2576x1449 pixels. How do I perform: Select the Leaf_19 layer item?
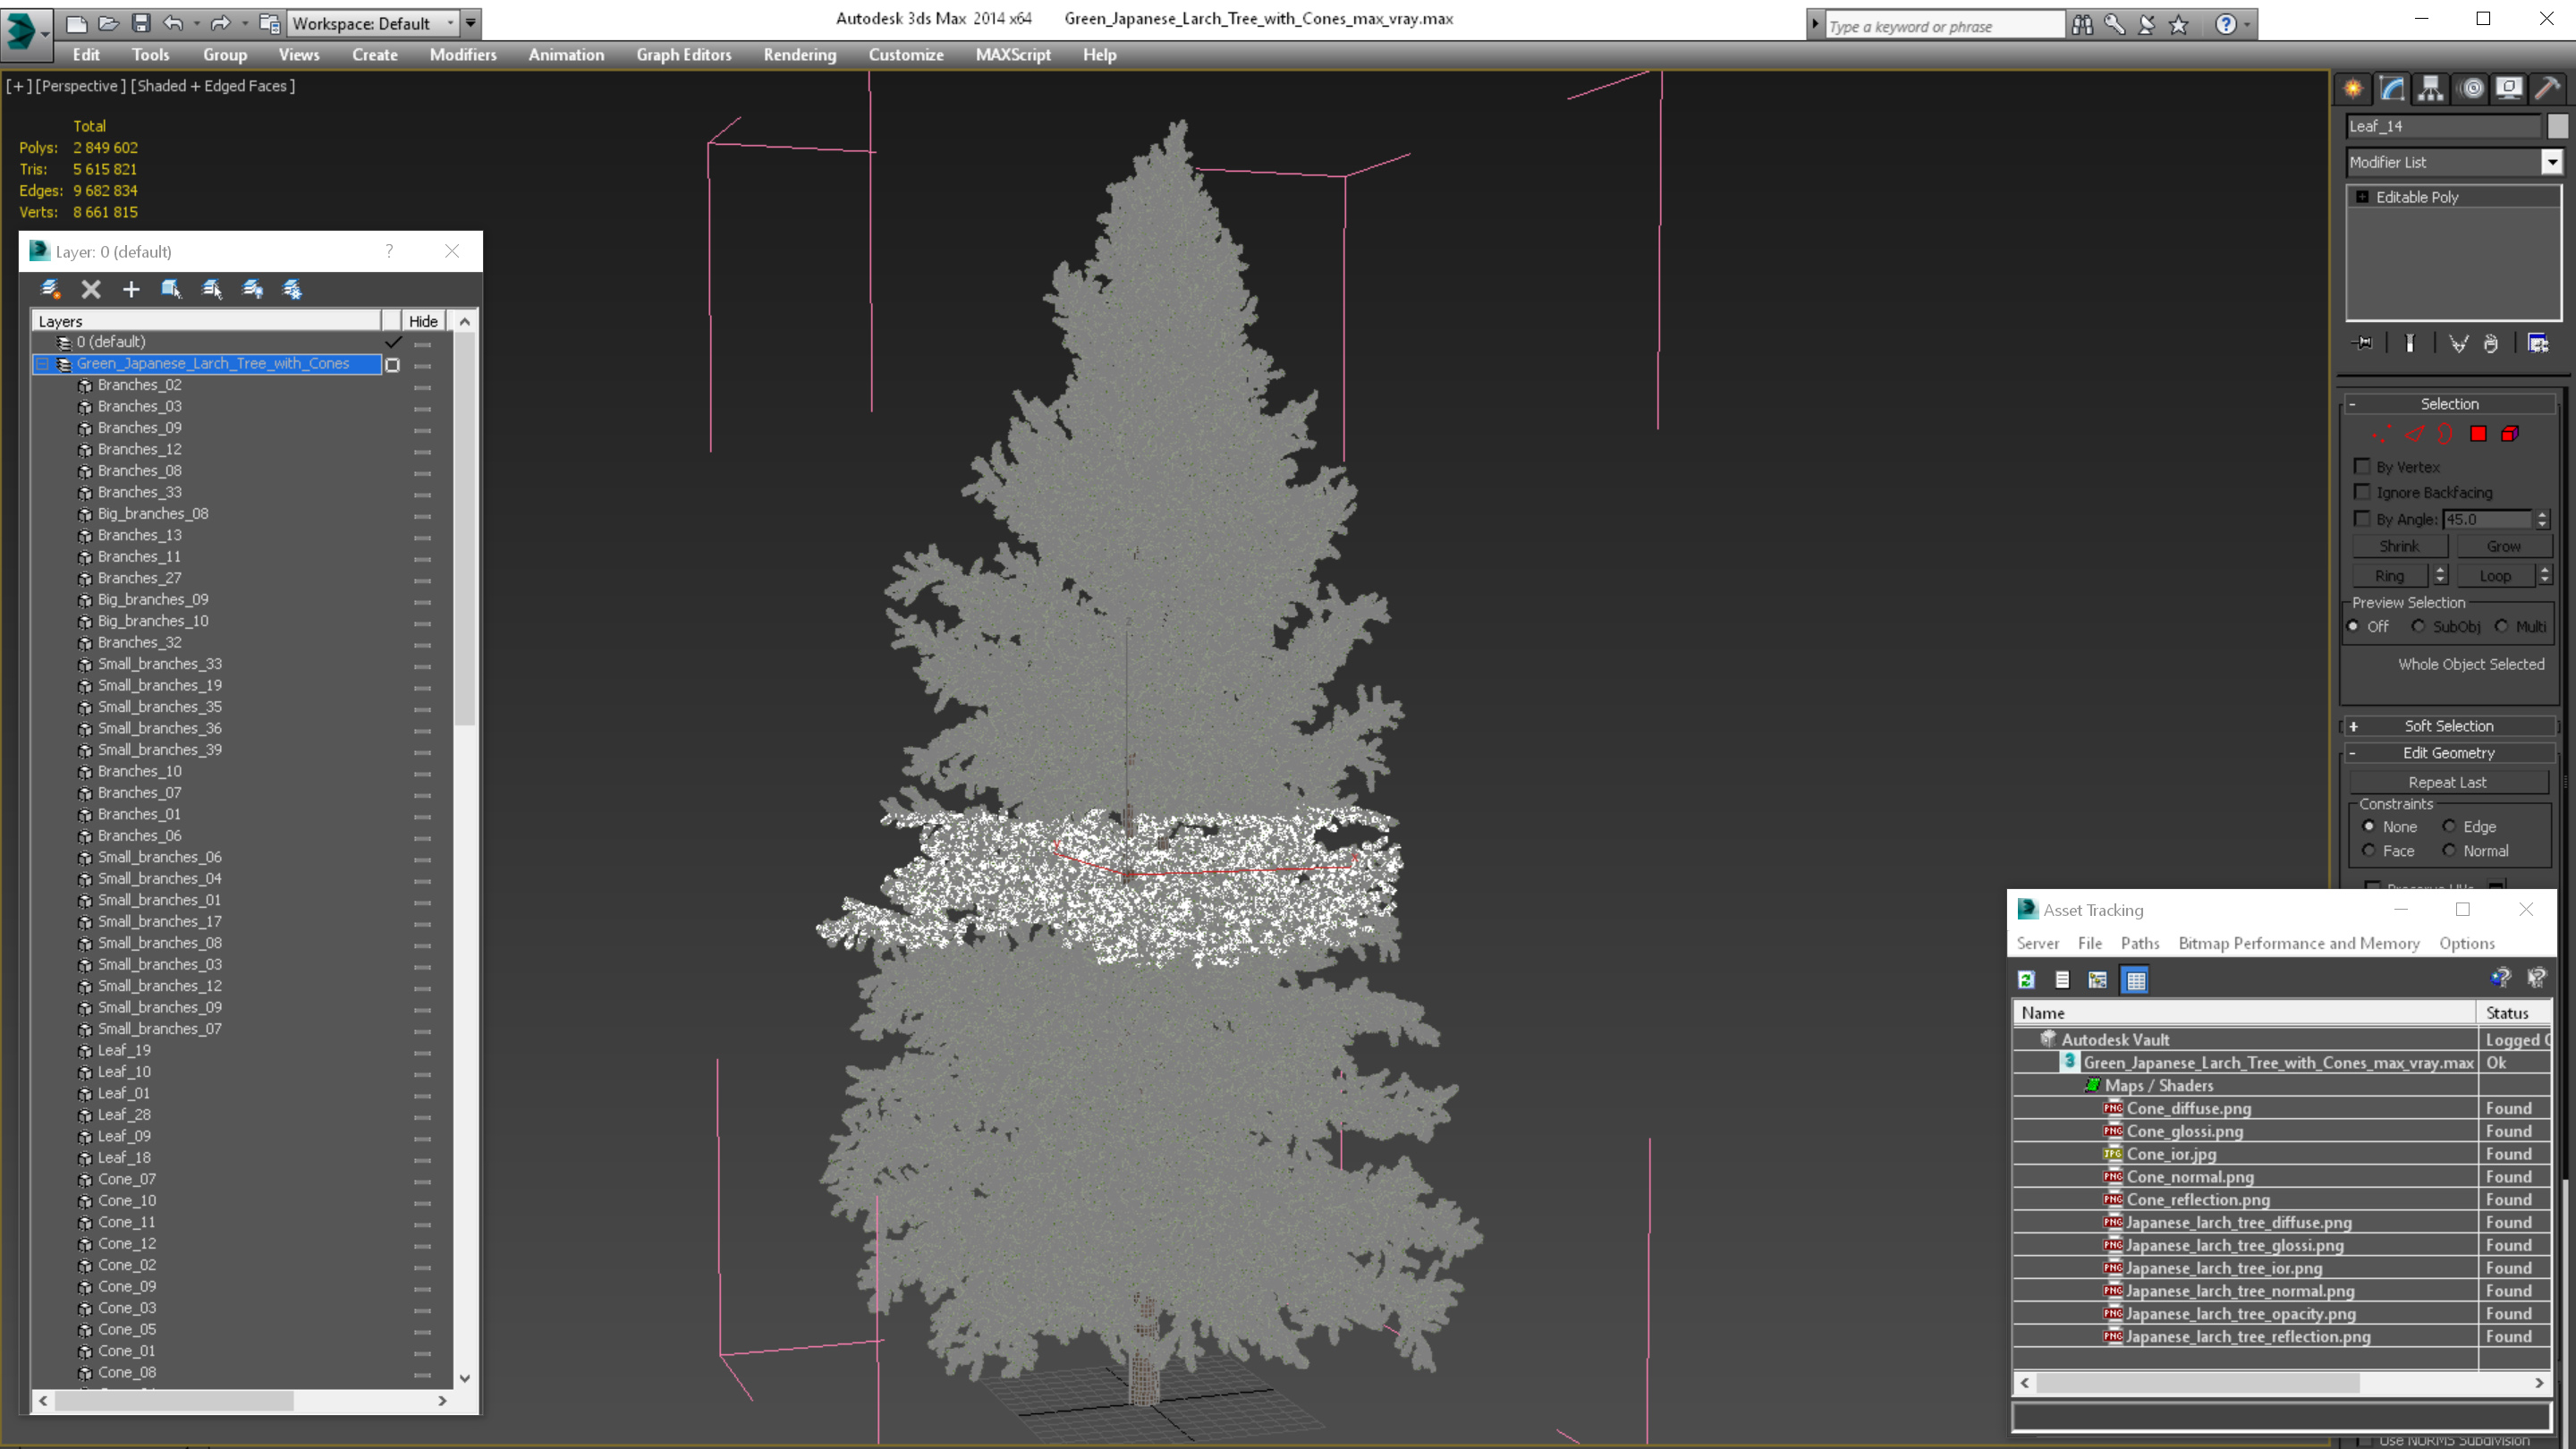pyautogui.click(x=124, y=1050)
